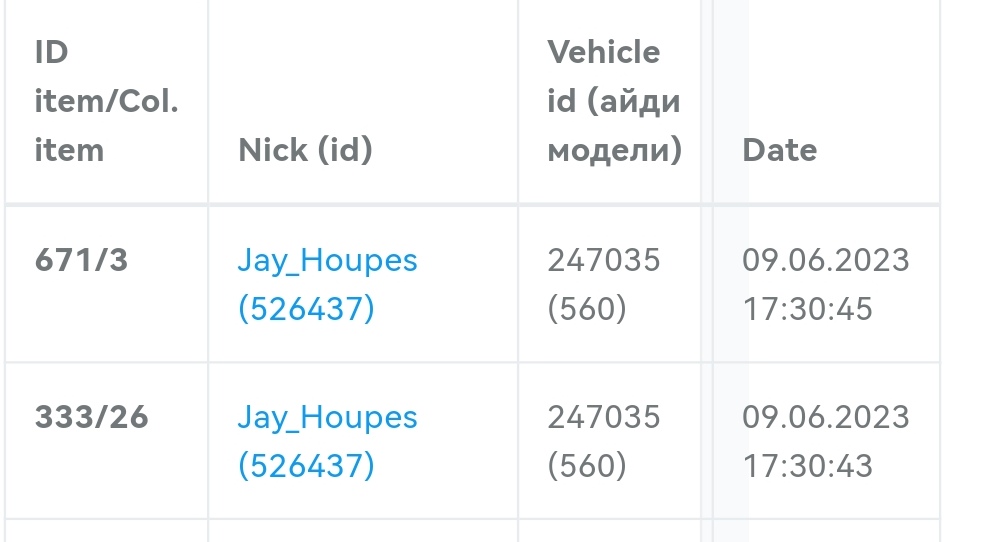Click model id (560) in the 333/26 row
The width and height of the screenshot is (988, 542).
click(x=587, y=465)
